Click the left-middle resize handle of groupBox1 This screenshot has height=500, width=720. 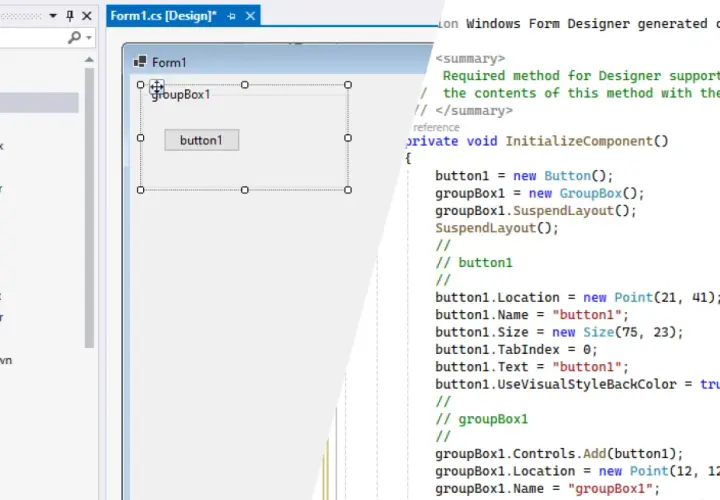click(141, 138)
